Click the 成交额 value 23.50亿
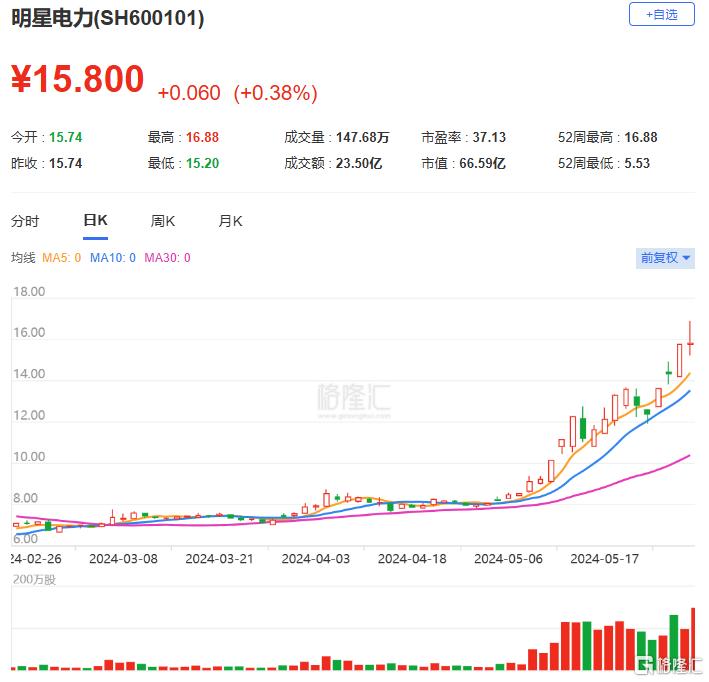This screenshot has height=682, width=709. click(x=359, y=163)
